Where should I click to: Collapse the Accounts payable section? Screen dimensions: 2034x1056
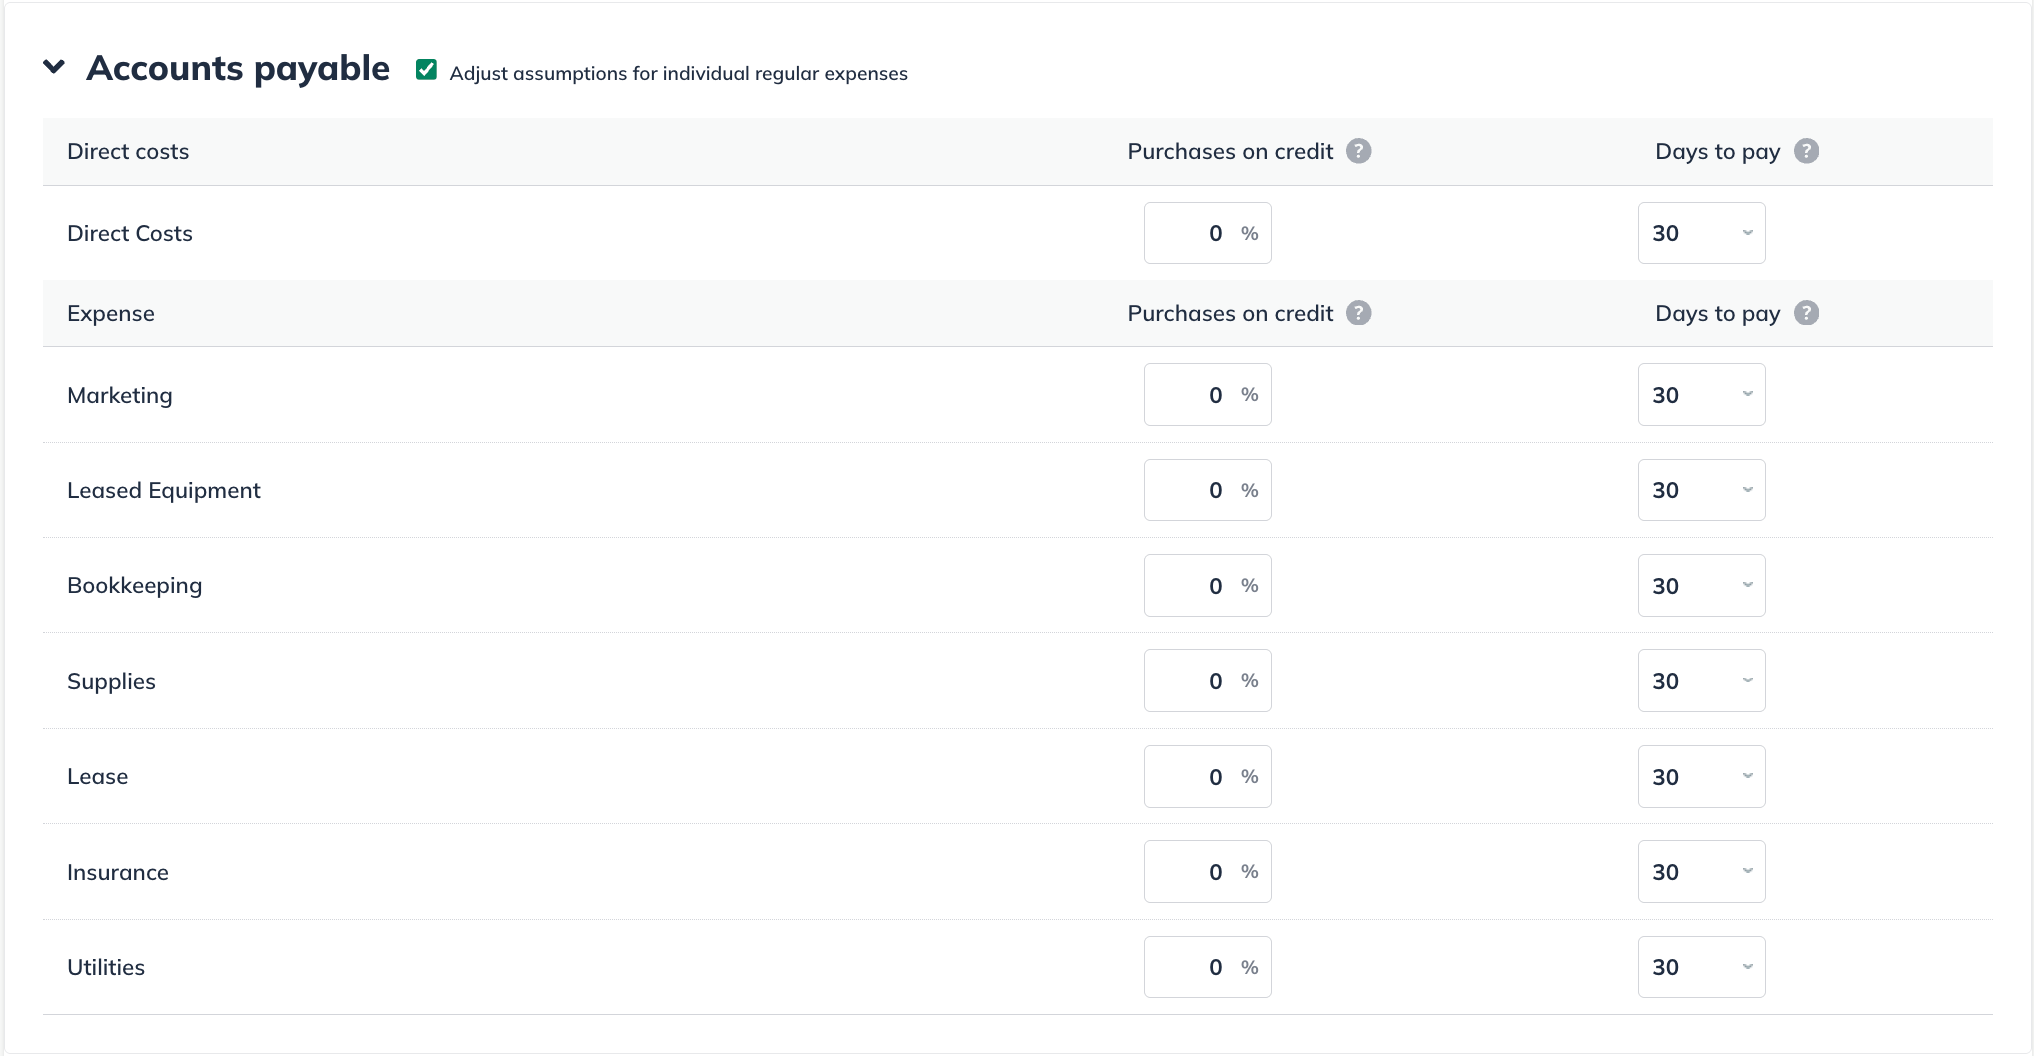tap(54, 67)
